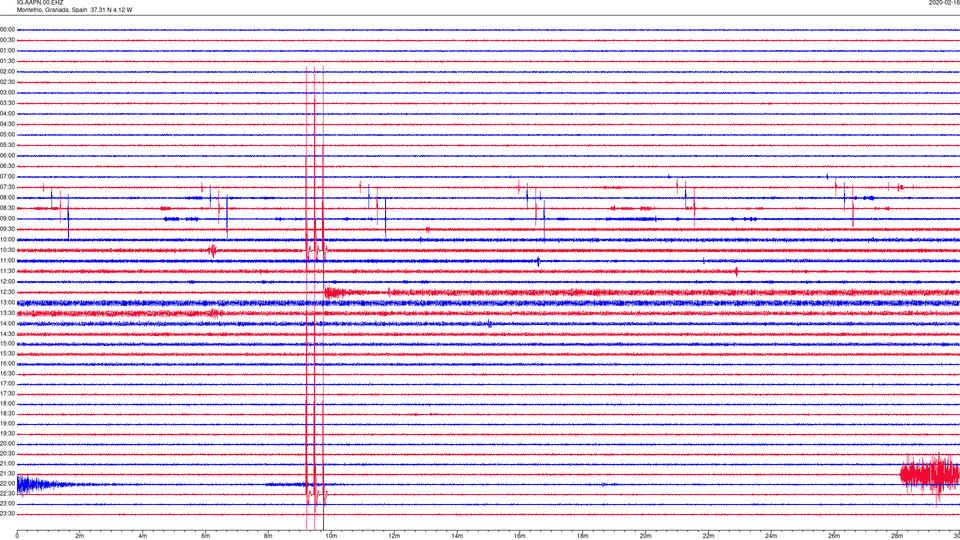Click the 8m tick label on the time axis

point(268,536)
